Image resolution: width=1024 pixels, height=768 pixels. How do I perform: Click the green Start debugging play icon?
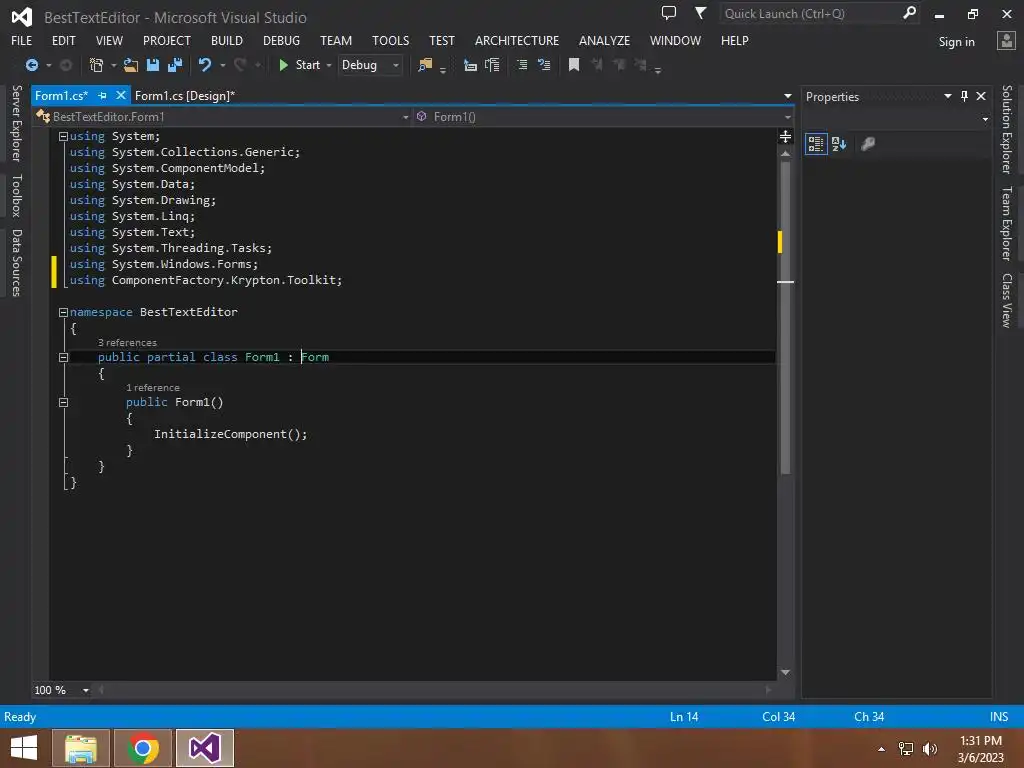point(283,65)
